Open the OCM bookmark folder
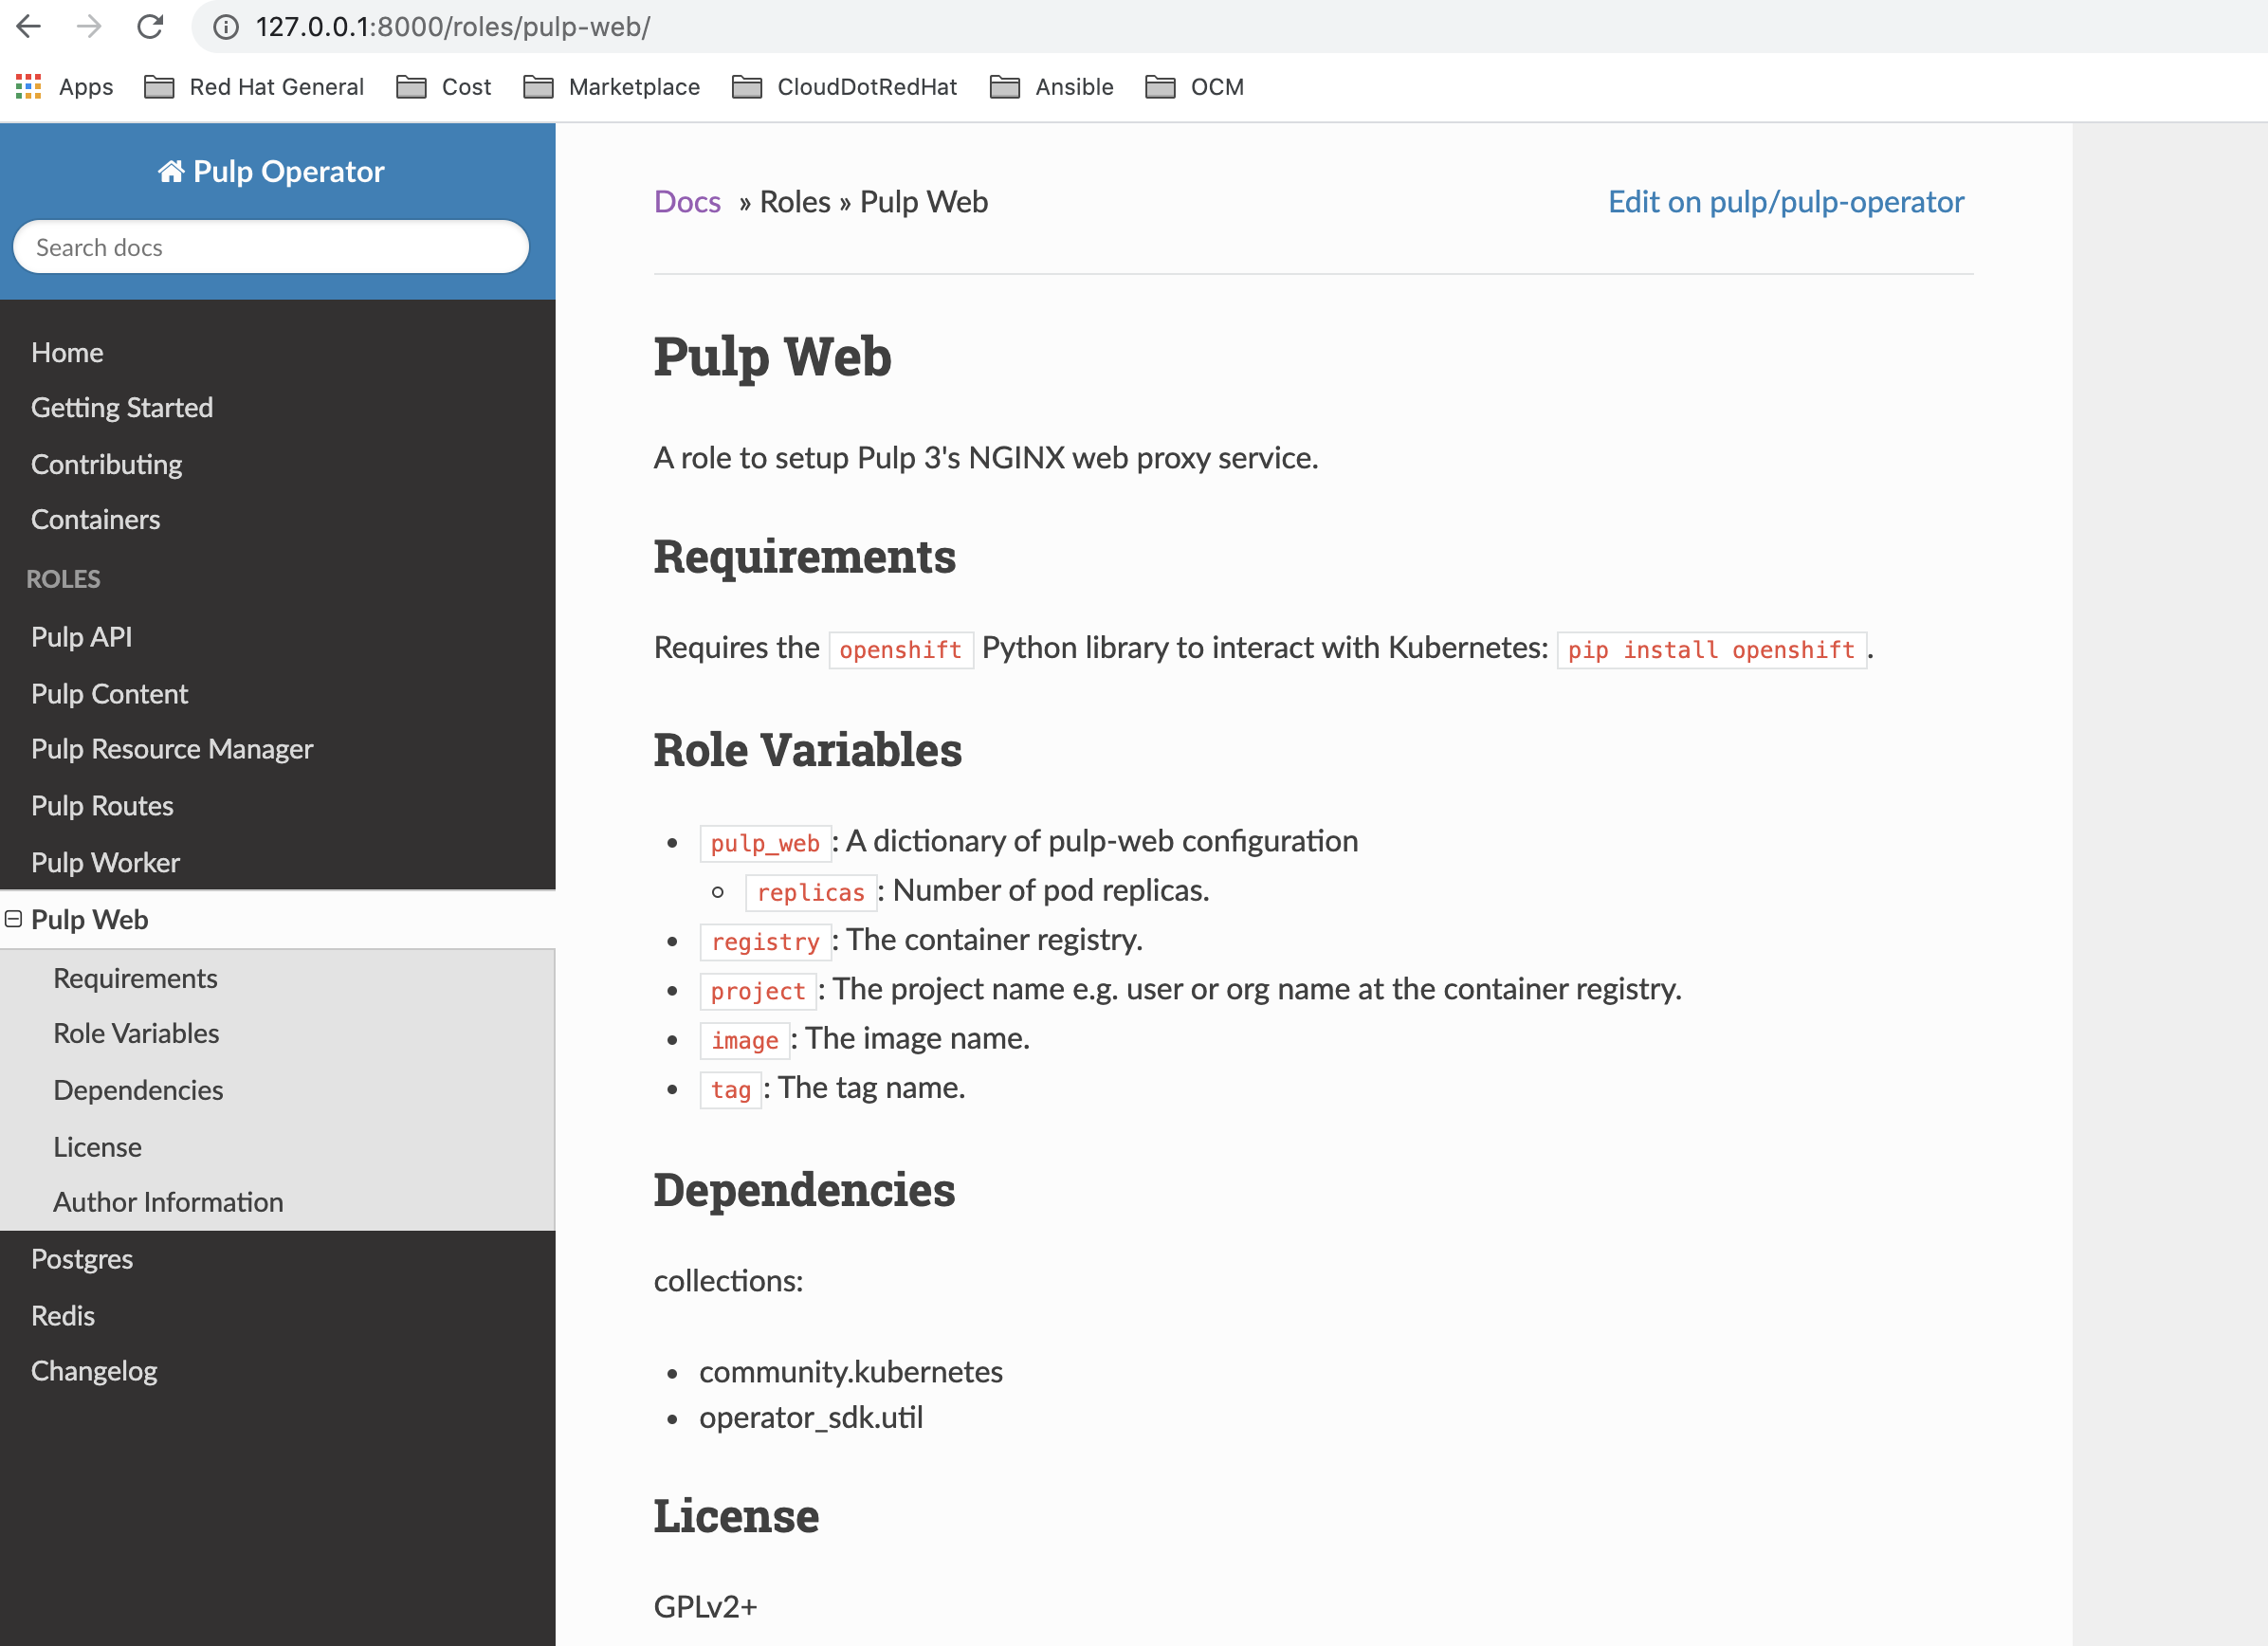Viewport: 2268px width, 1646px height. 1194,87
